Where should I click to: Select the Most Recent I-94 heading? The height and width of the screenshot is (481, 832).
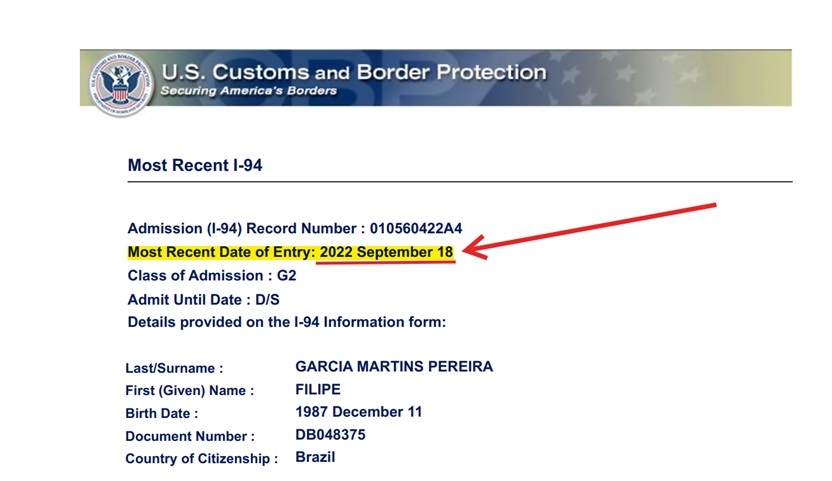pos(195,165)
